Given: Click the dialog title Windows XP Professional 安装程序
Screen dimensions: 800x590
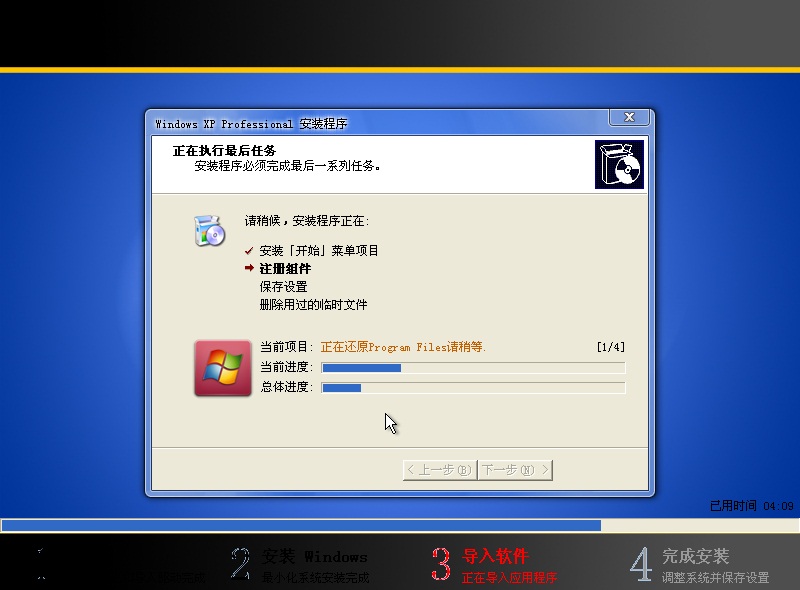Looking at the screenshot, I should (x=251, y=124).
